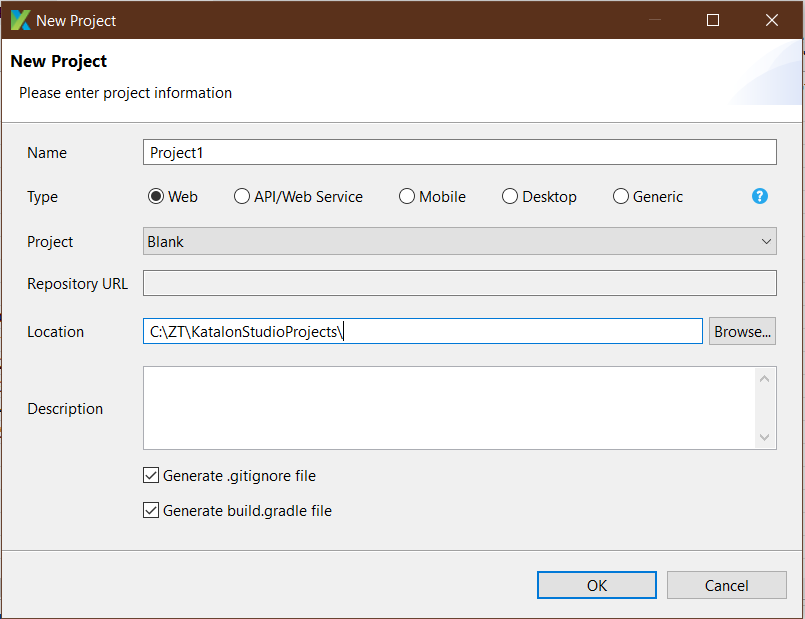Open the Project template dropdown showing Blank
Screen dimensions: 805x619
[459, 241]
